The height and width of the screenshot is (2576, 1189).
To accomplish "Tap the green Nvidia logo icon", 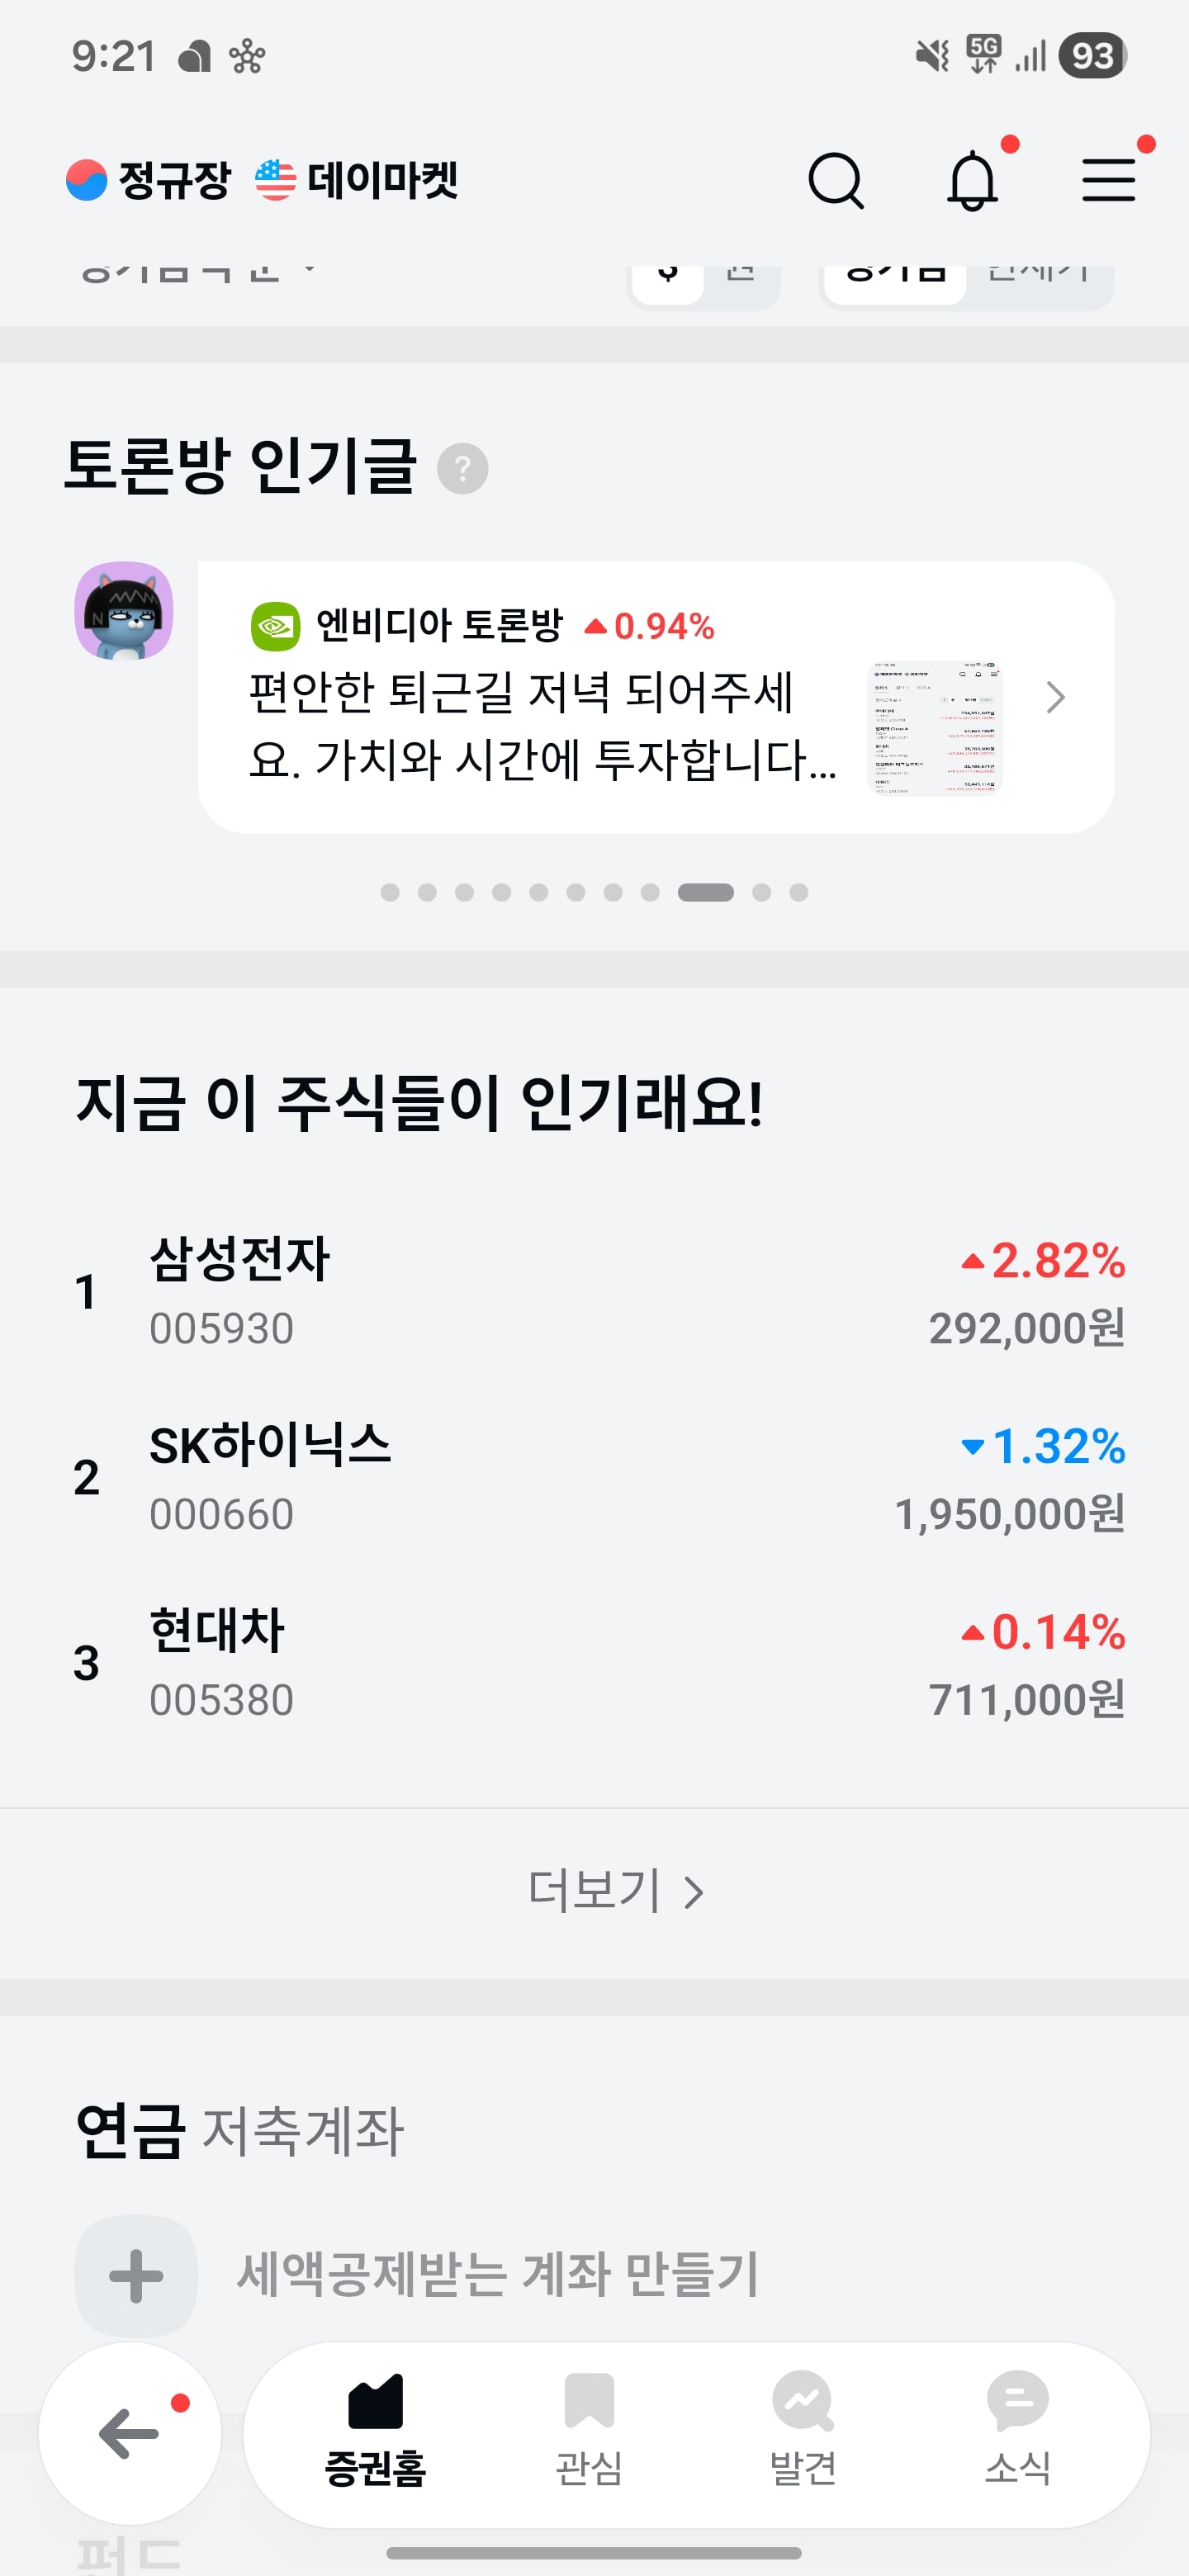I will click(x=275, y=626).
